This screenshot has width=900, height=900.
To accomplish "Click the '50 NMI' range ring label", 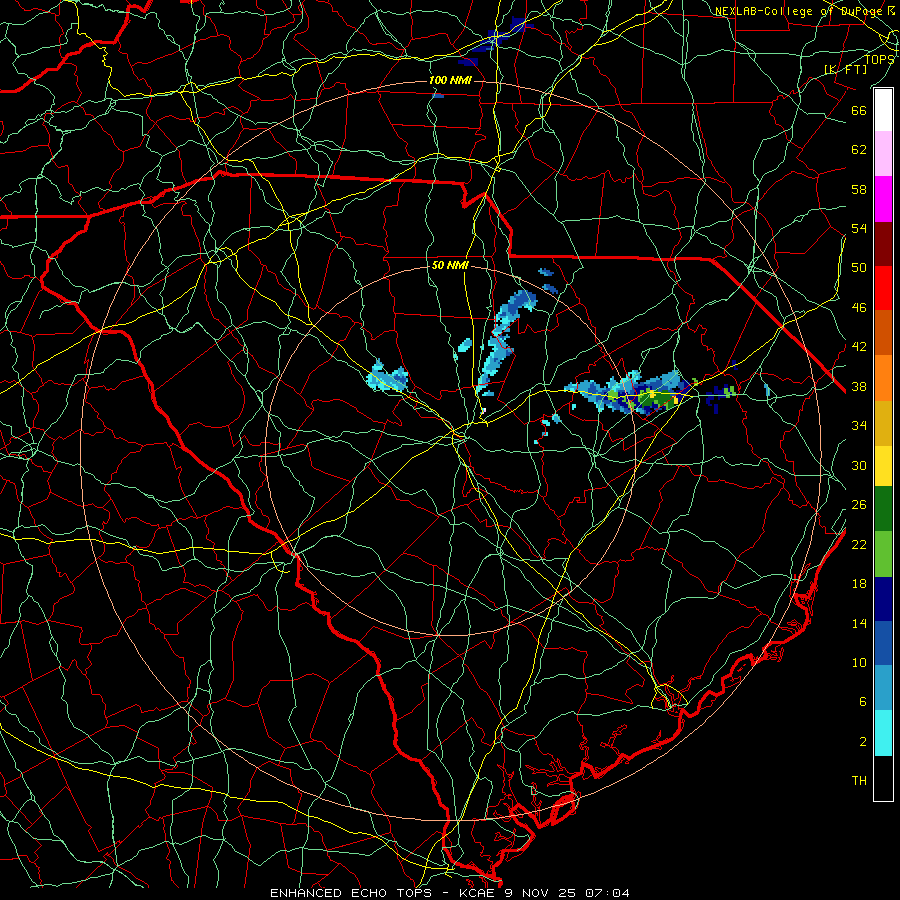I will (x=450, y=265).
